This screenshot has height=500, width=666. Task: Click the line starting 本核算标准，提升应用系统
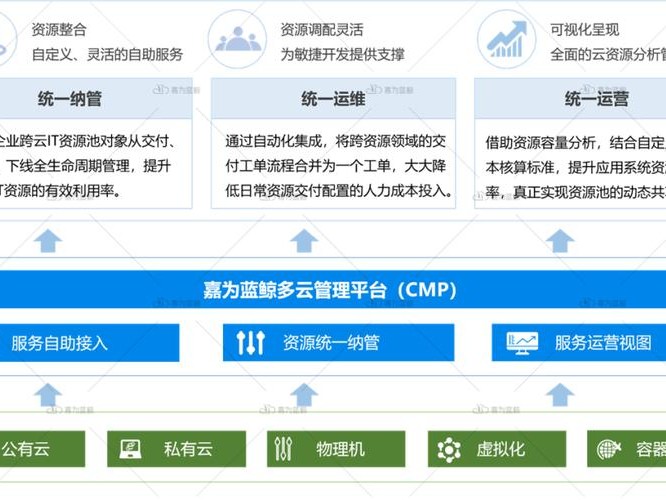click(x=576, y=168)
